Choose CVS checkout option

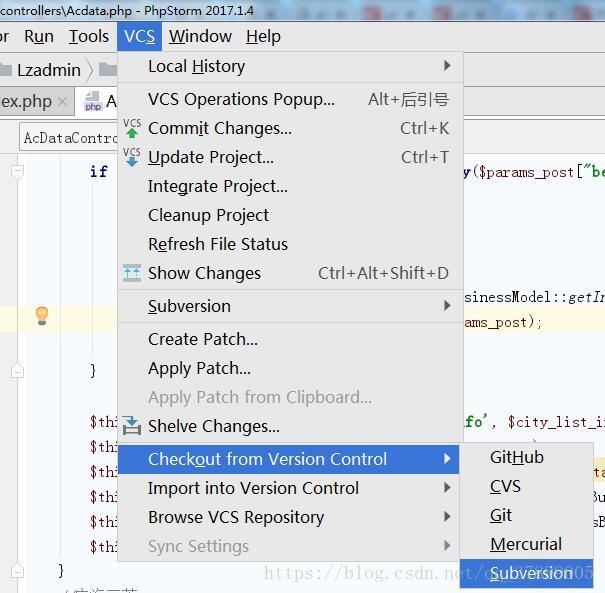click(x=526, y=487)
